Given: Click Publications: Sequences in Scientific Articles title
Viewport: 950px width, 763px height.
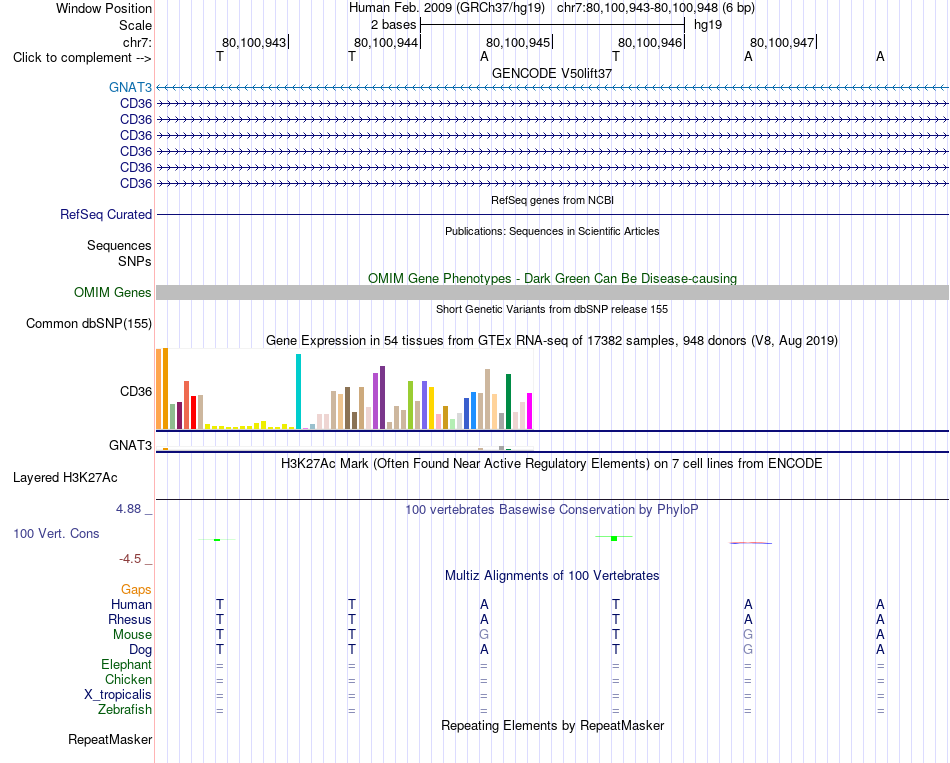Looking at the screenshot, I should click(x=552, y=231).
